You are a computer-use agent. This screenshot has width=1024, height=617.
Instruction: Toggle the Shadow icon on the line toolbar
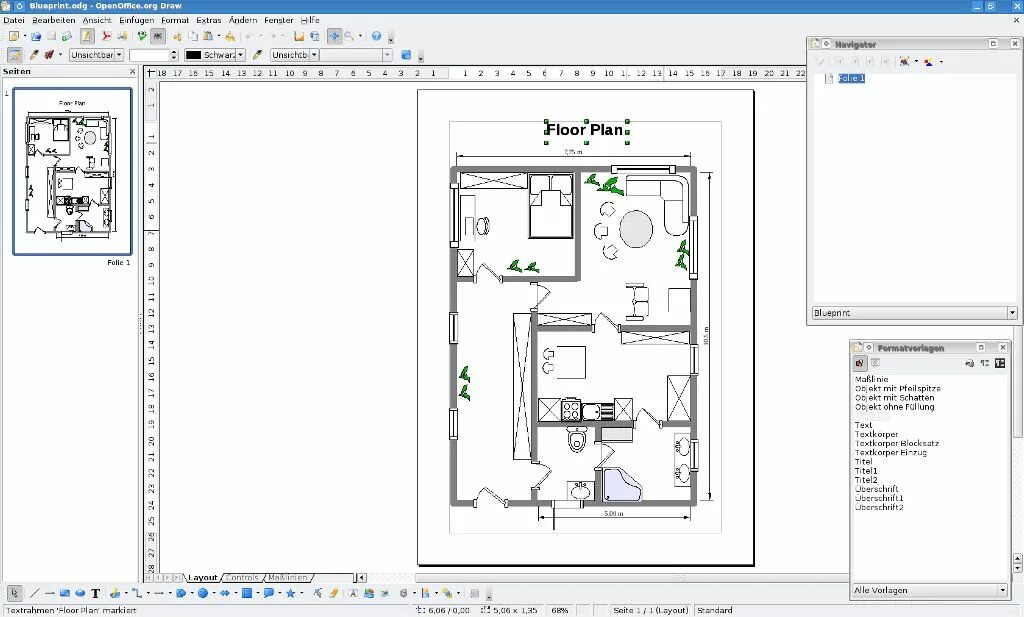coord(406,55)
